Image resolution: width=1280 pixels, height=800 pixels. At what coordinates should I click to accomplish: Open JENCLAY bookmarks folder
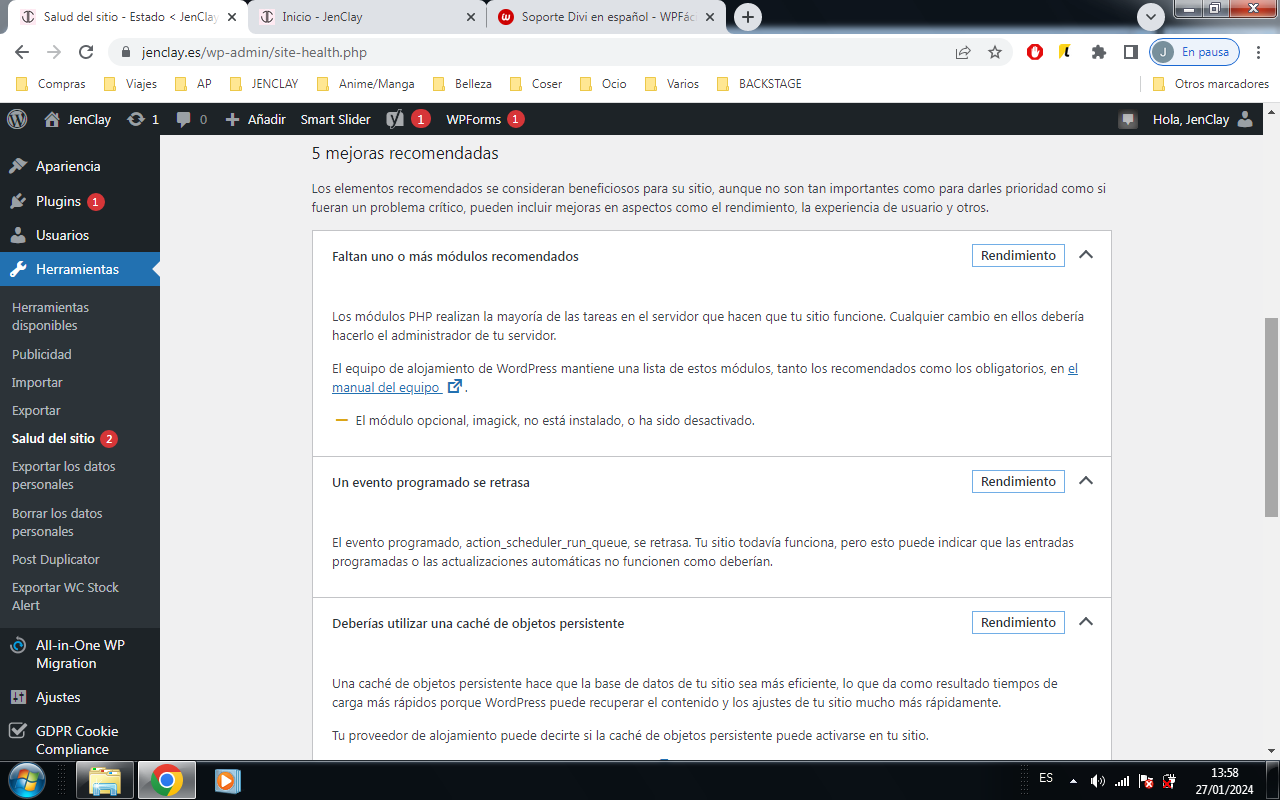point(264,84)
